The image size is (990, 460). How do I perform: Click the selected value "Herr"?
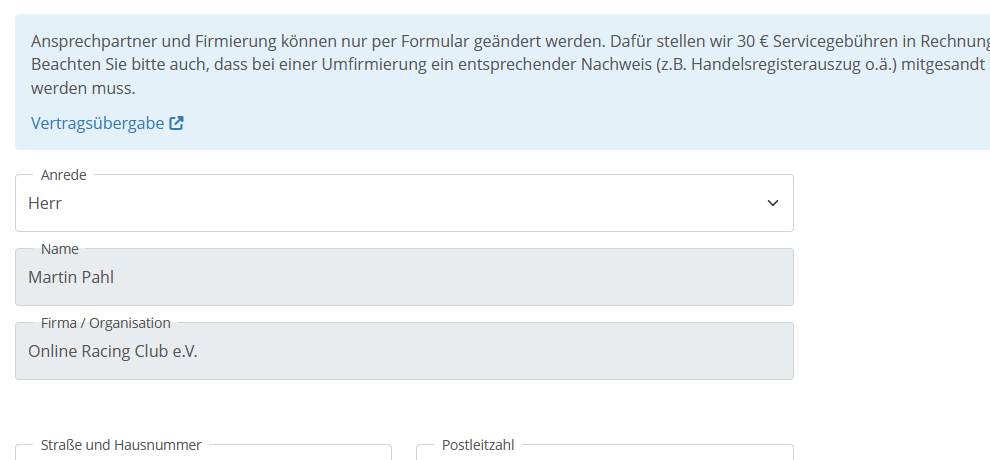point(45,203)
